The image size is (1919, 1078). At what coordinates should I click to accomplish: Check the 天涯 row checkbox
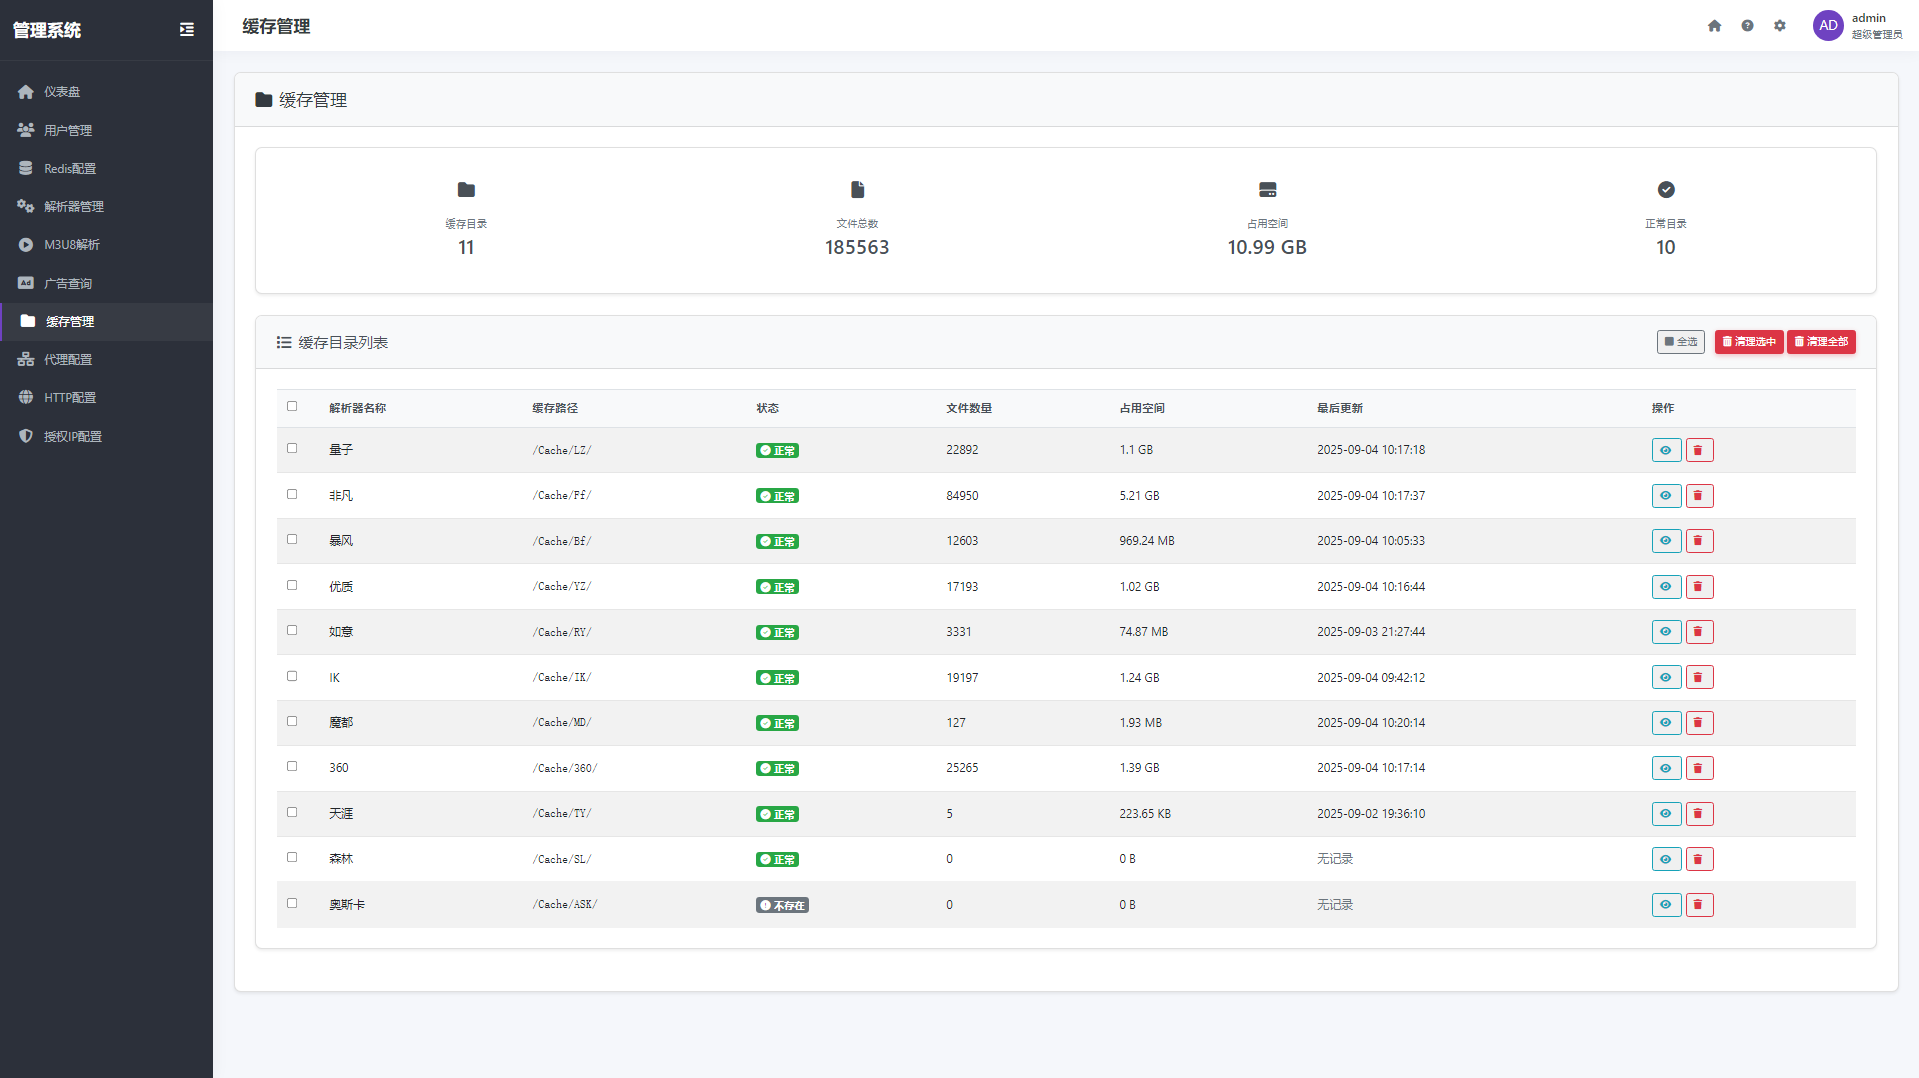click(x=292, y=812)
